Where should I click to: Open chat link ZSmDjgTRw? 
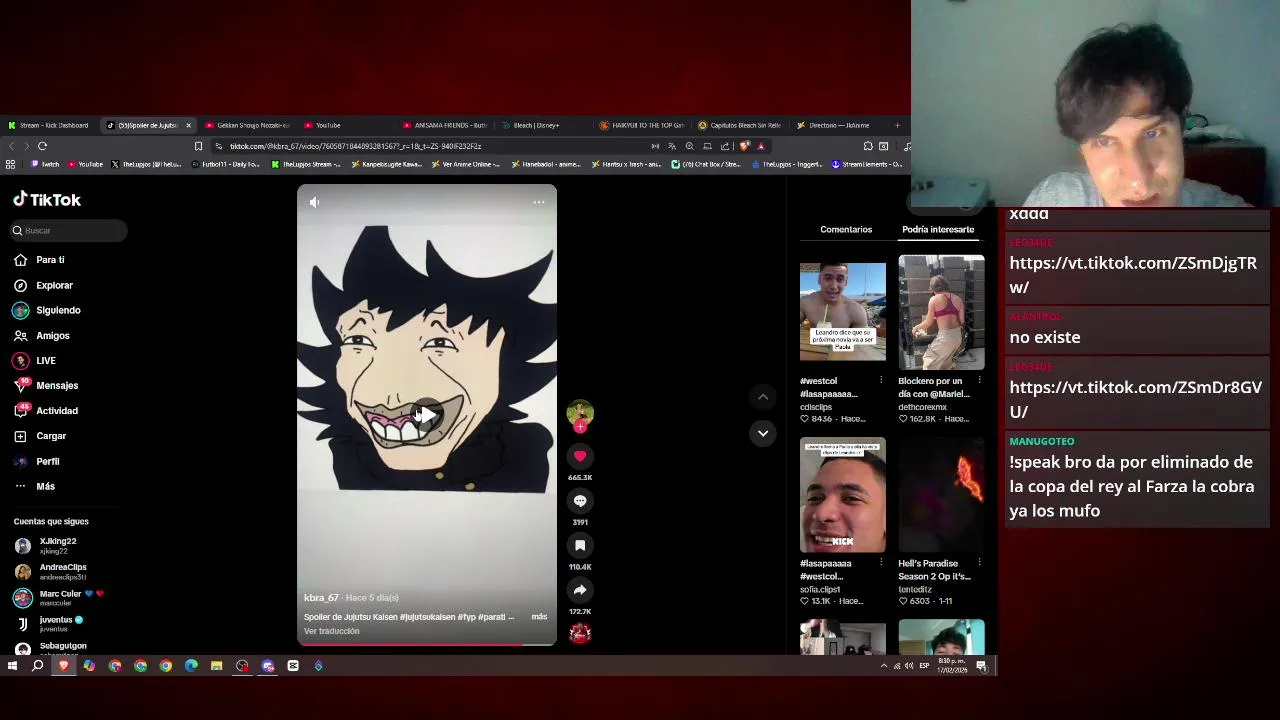(1133, 275)
